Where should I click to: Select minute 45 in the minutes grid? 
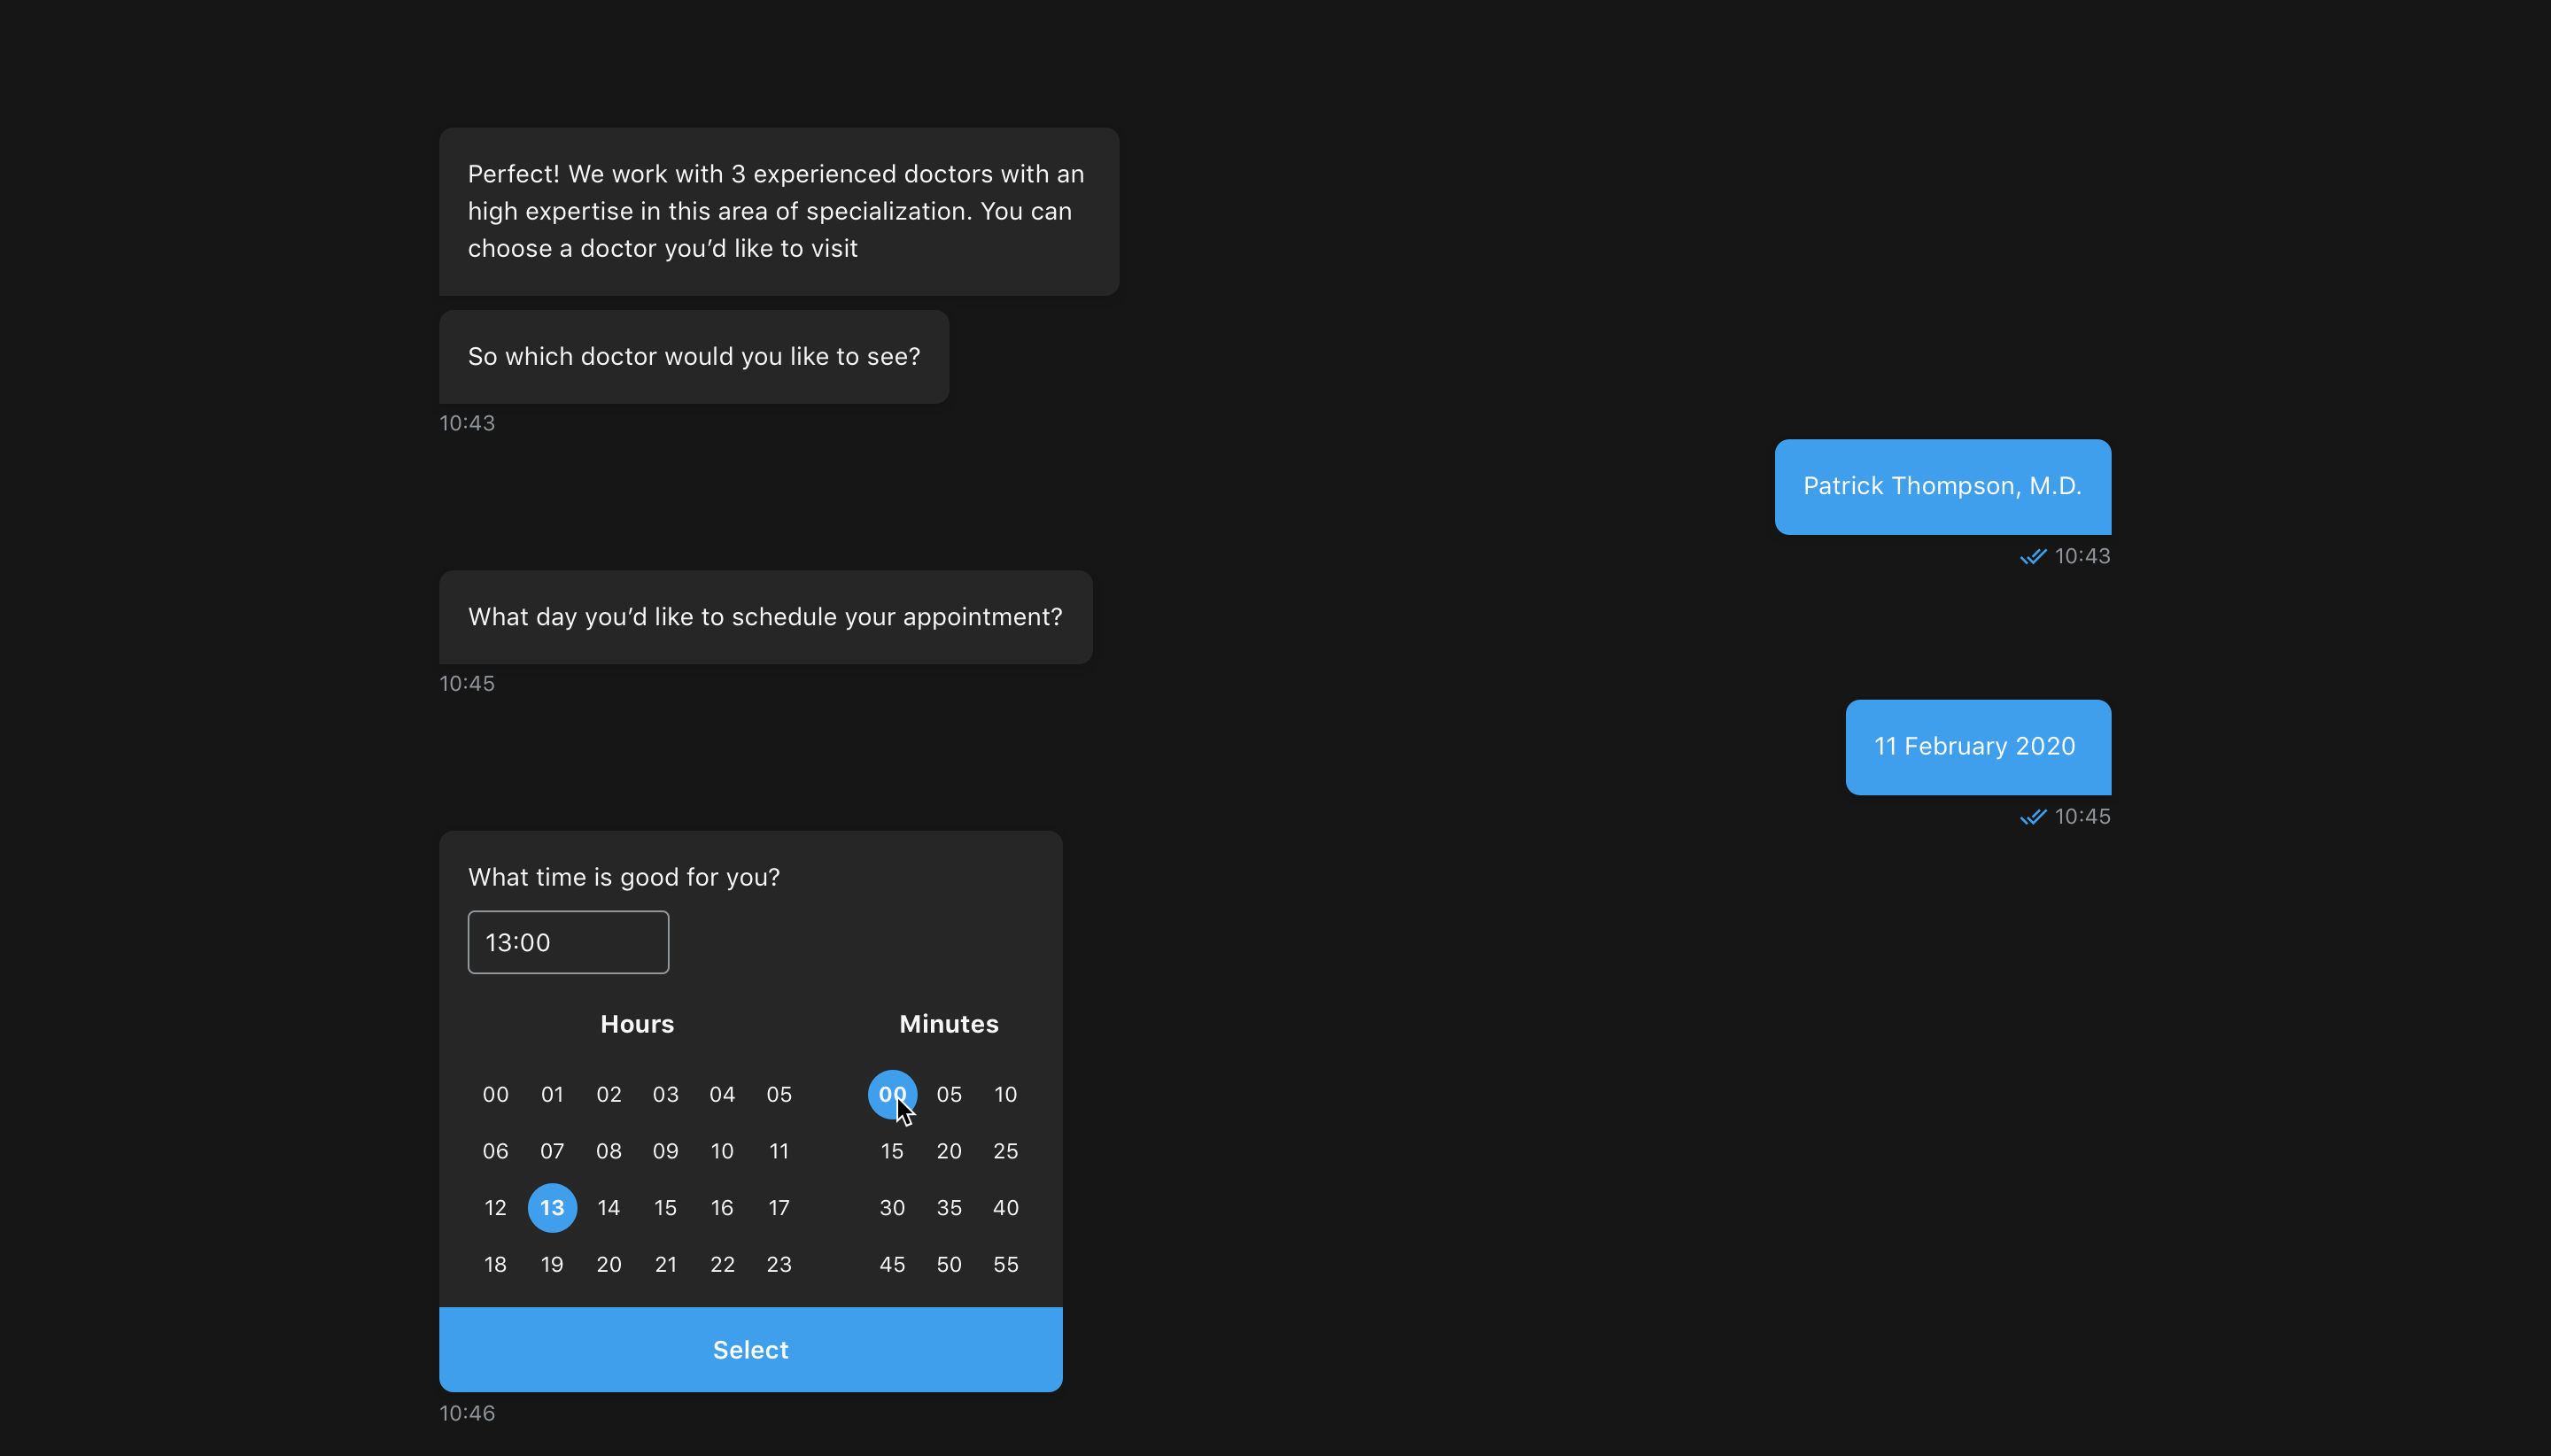pos(892,1263)
